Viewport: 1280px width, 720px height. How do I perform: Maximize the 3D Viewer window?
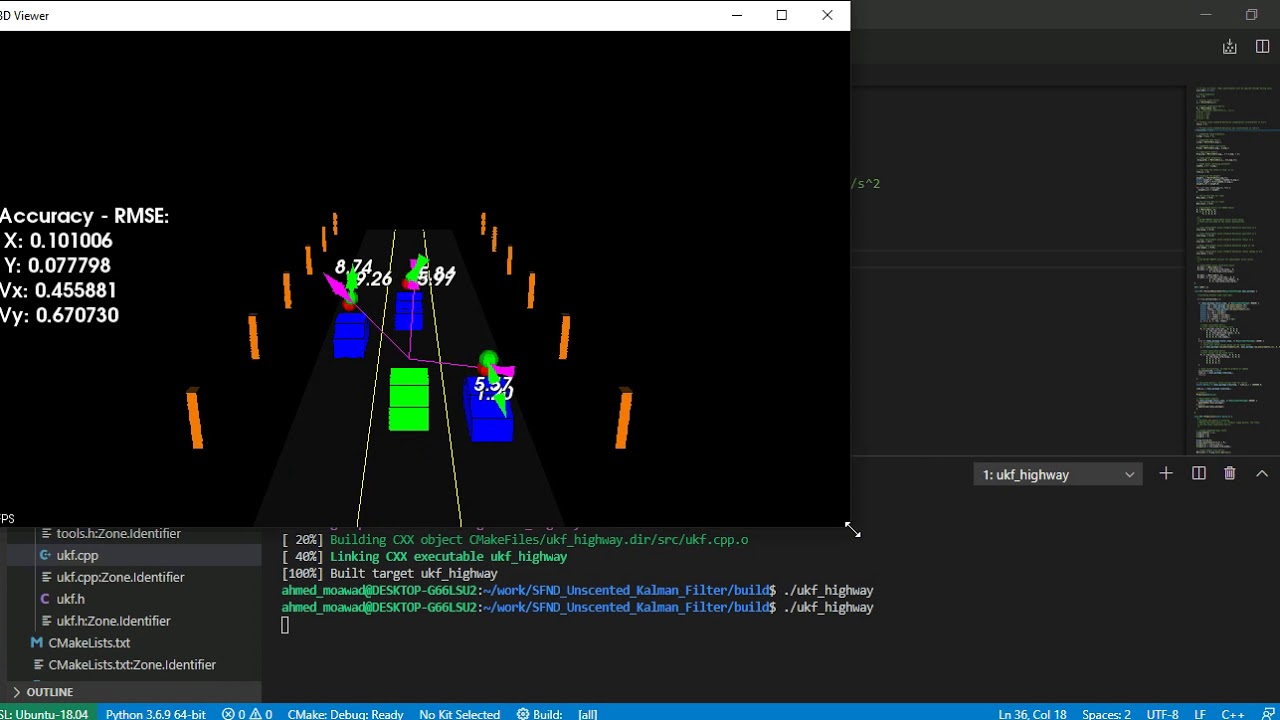click(x=782, y=15)
